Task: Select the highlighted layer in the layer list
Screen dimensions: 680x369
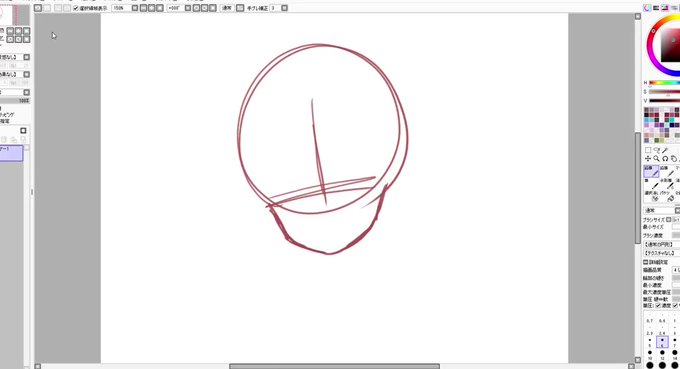Action: pos(11,153)
